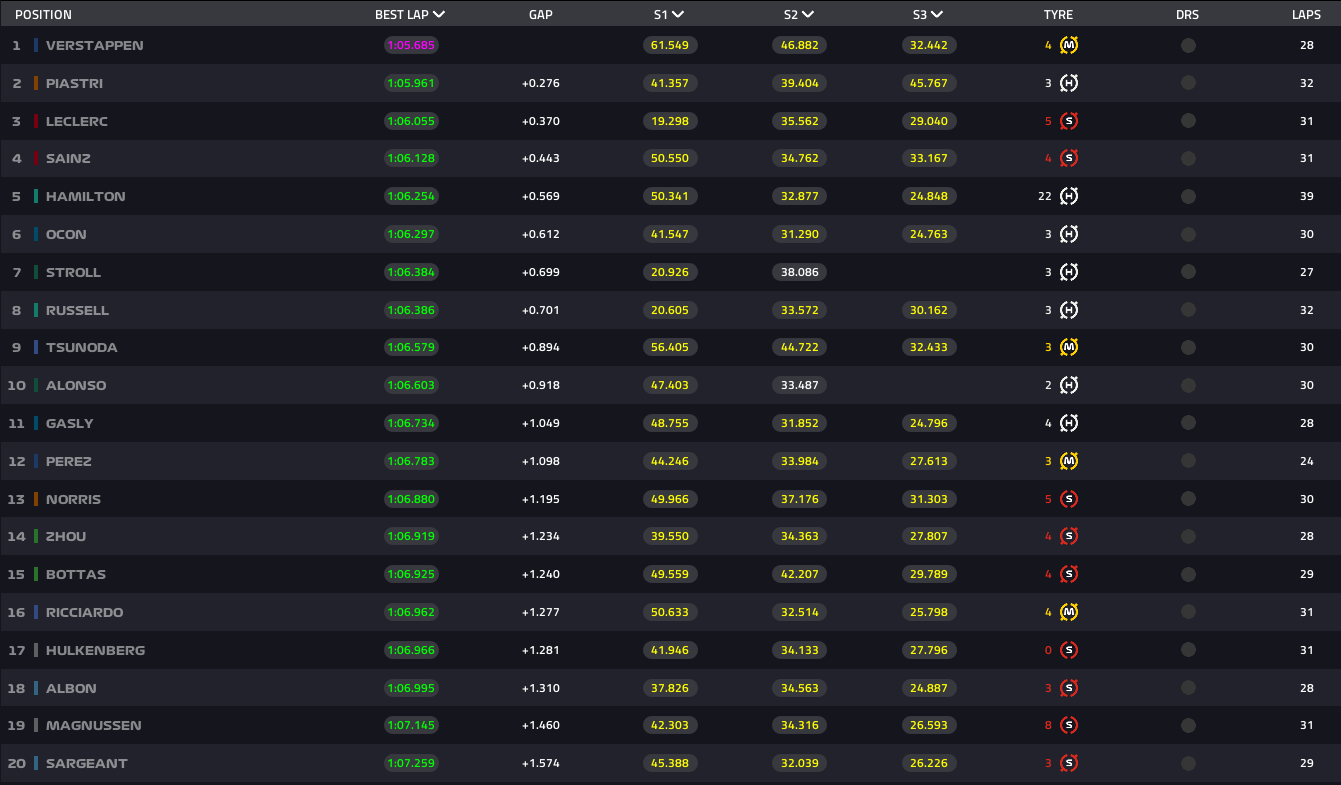Image resolution: width=1341 pixels, height=785 pixels.
Task: Click Norris's Soft tyre compound icon
Action: click(1069, 498)
